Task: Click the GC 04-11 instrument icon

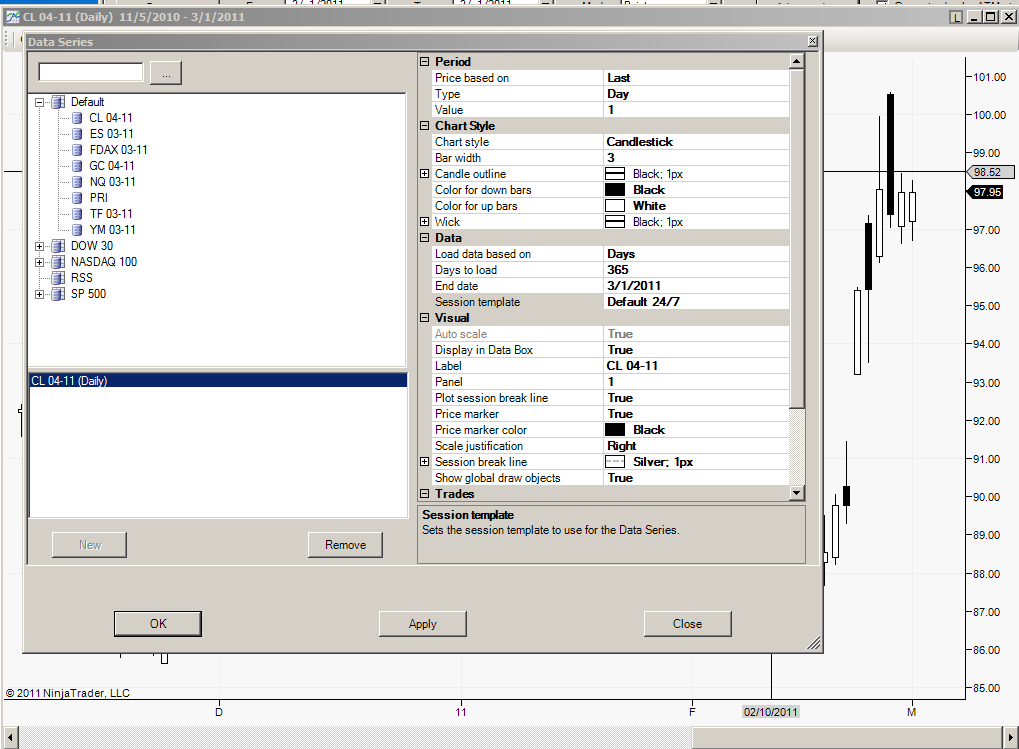Action: pyautogui.click(x=77, y=166)
